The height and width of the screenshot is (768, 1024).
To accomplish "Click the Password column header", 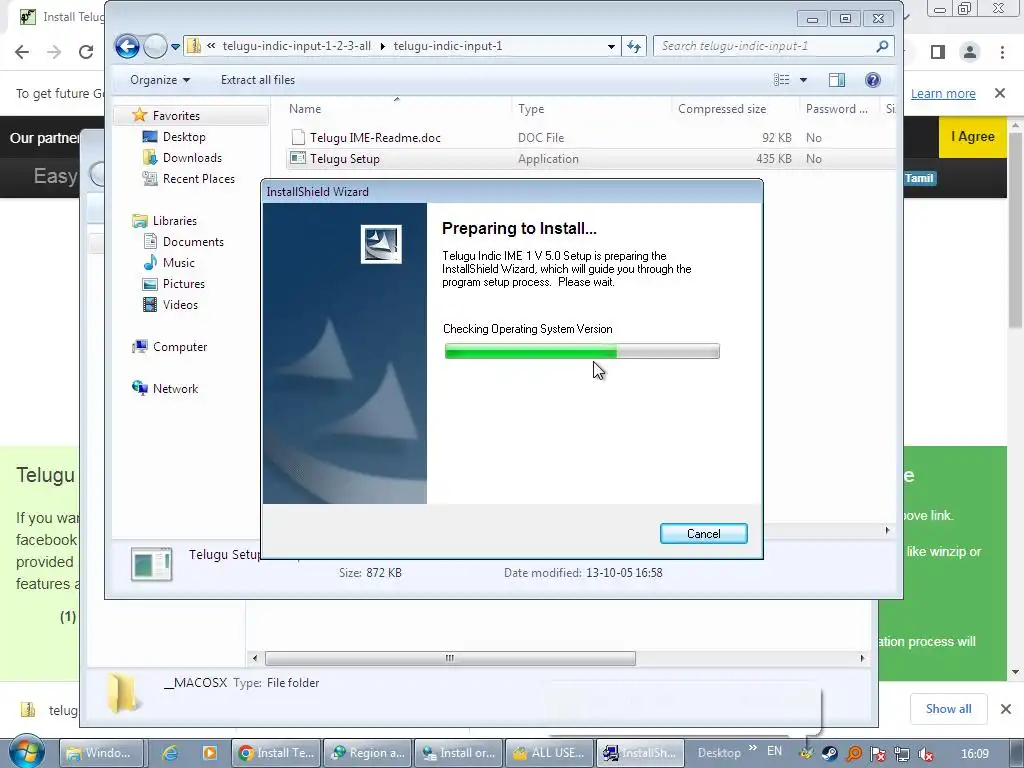I will click(837, 109).
